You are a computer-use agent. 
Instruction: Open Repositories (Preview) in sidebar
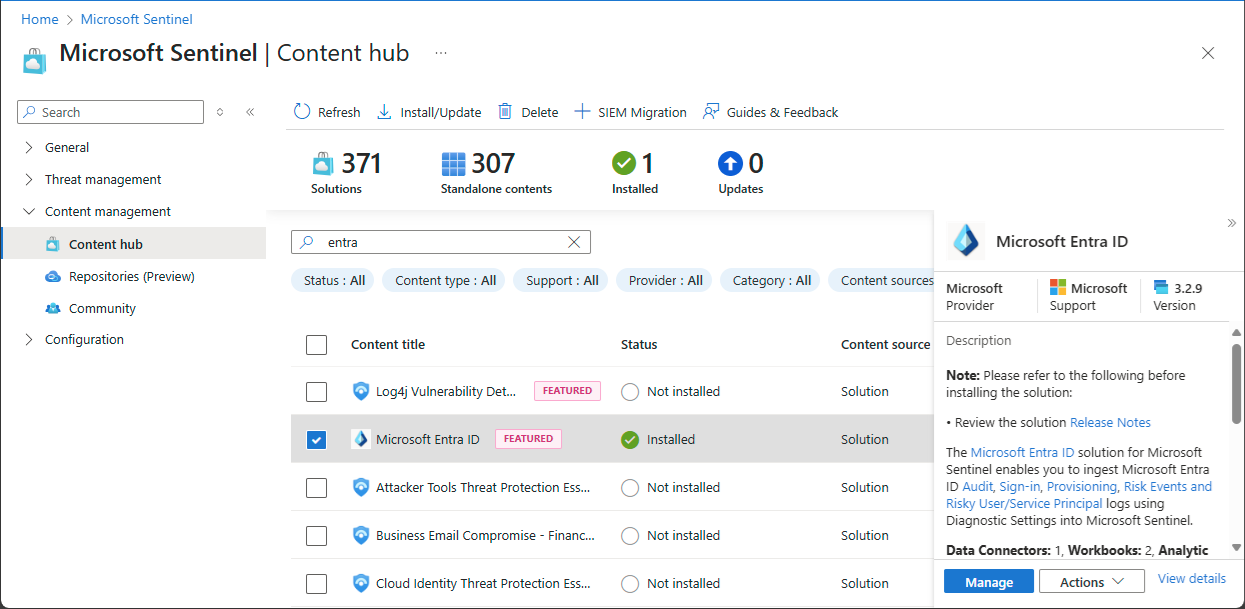pyautogui.click(x=131, y=277)
